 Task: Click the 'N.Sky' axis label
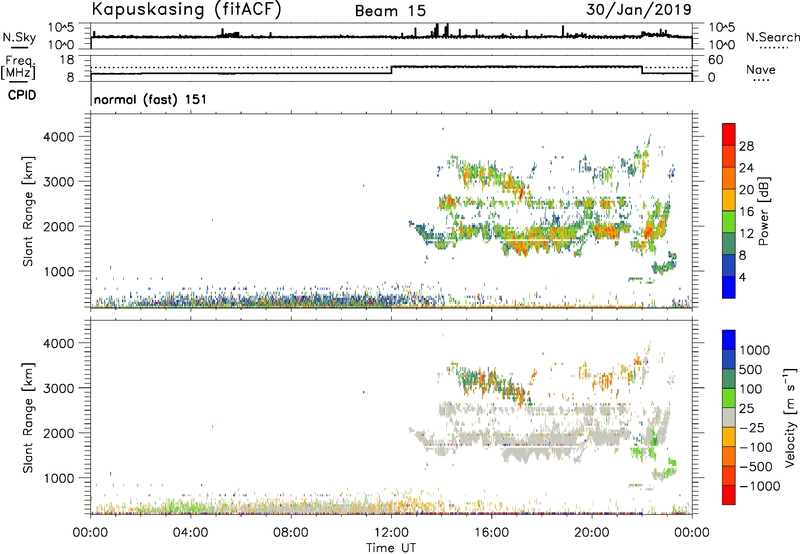[x=19, y=37]
